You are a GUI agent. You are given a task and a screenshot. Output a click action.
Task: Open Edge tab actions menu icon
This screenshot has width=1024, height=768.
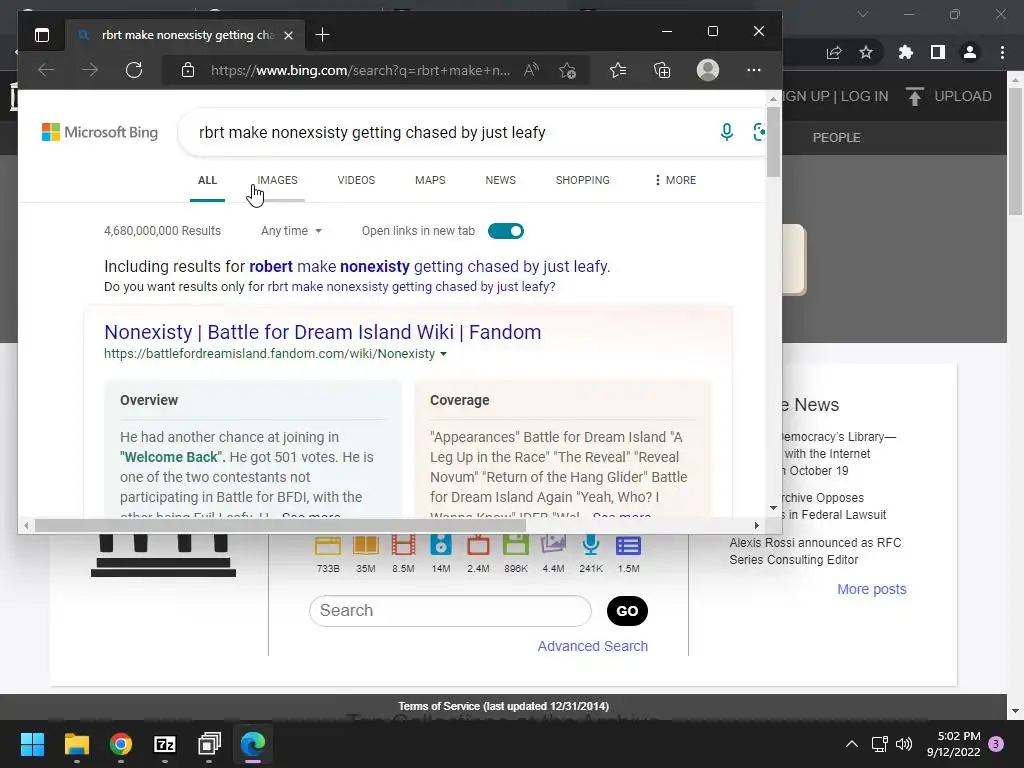click(x=42, y=35)
